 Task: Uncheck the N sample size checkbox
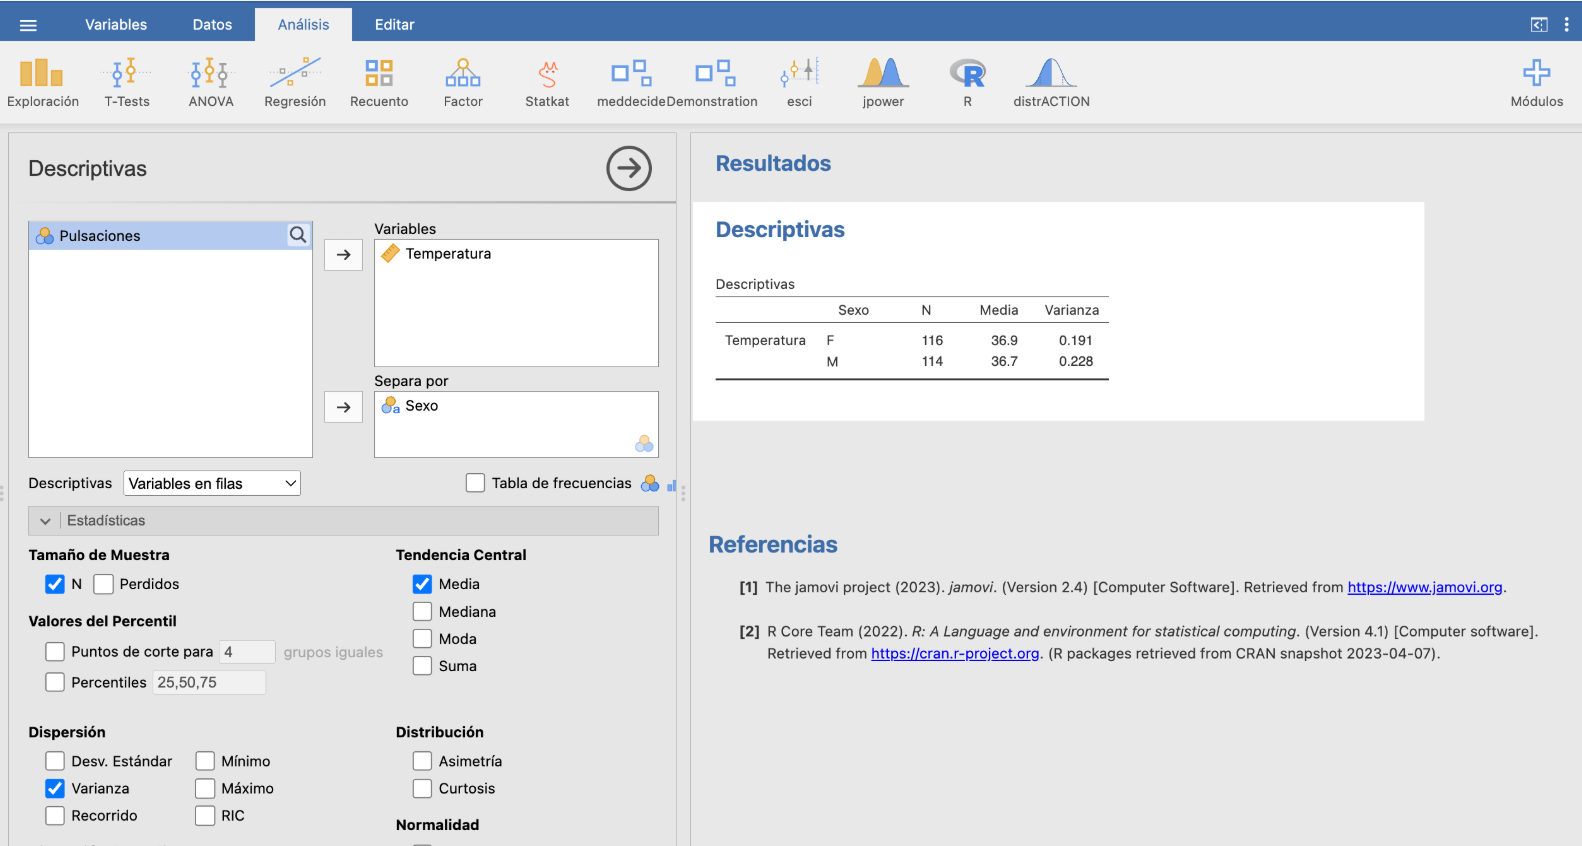pos(55,584)
